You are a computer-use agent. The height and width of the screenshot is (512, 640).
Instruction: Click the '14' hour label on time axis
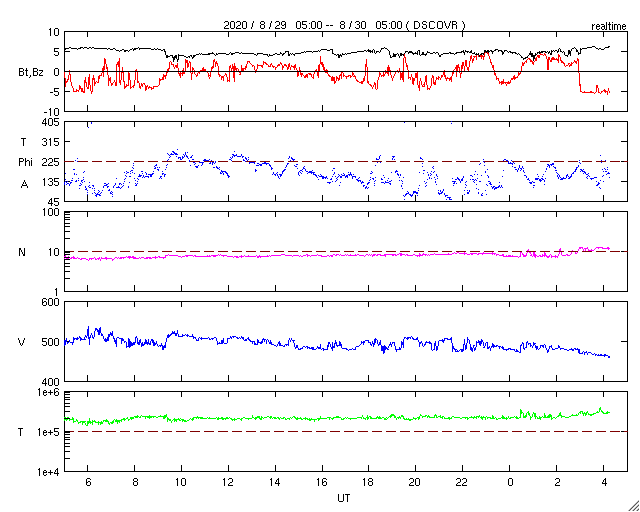point(276,482)
